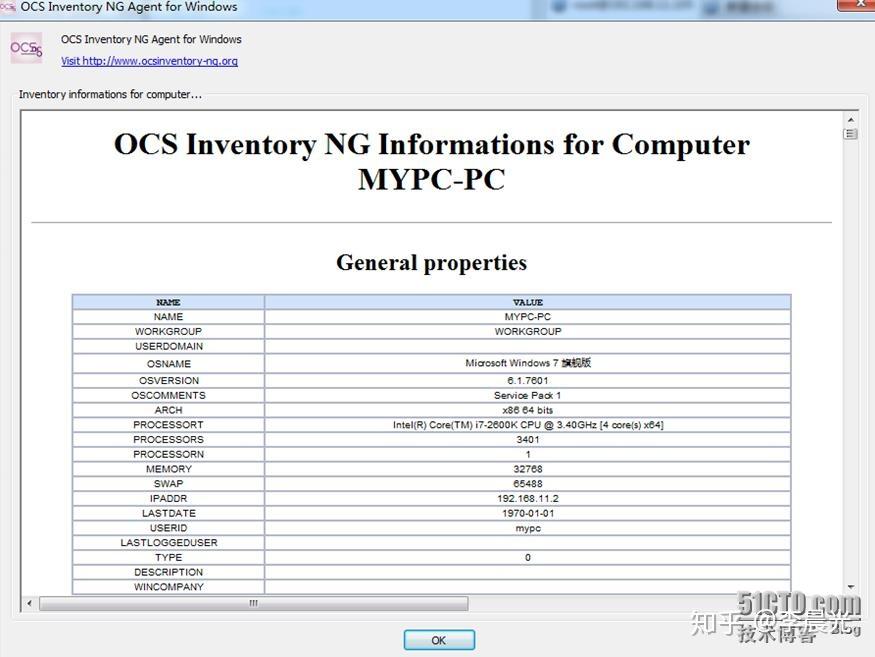Image resolution: width=875 pixels, height=657 pixels.
Task: Click the Service Pack 1 comments cell
Action: 527,395
